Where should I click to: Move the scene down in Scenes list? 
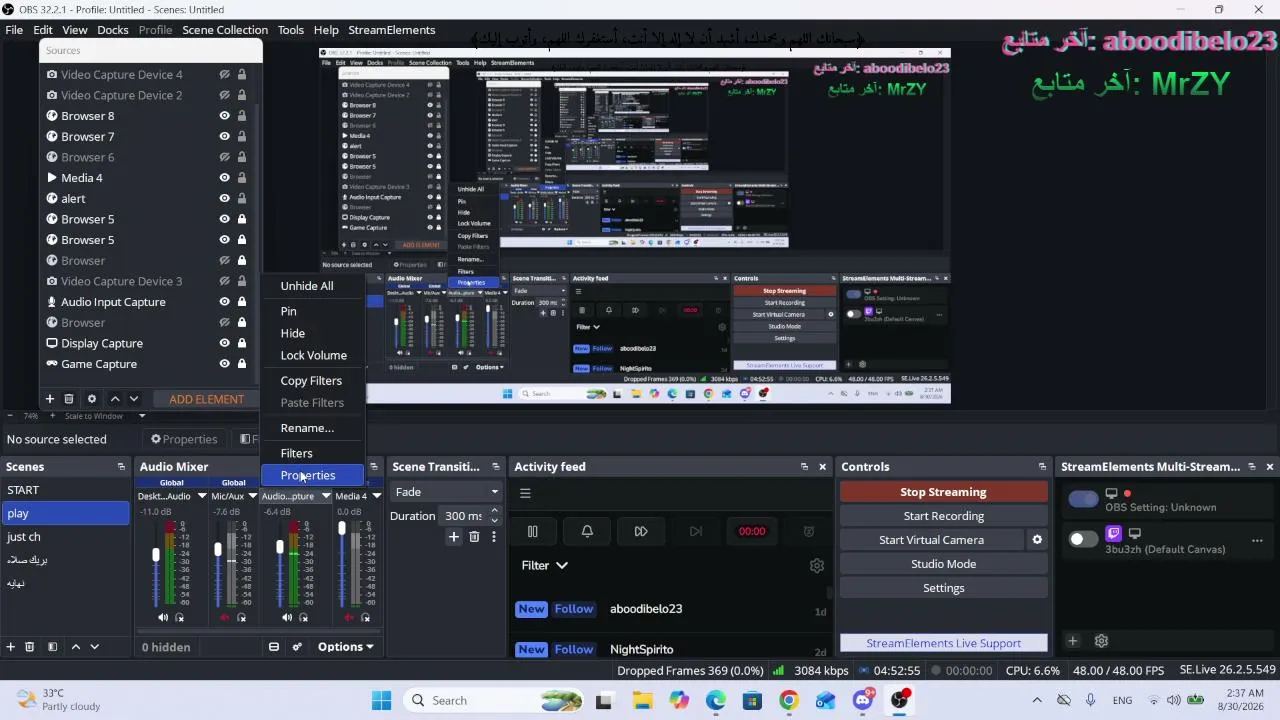[95, 647]
